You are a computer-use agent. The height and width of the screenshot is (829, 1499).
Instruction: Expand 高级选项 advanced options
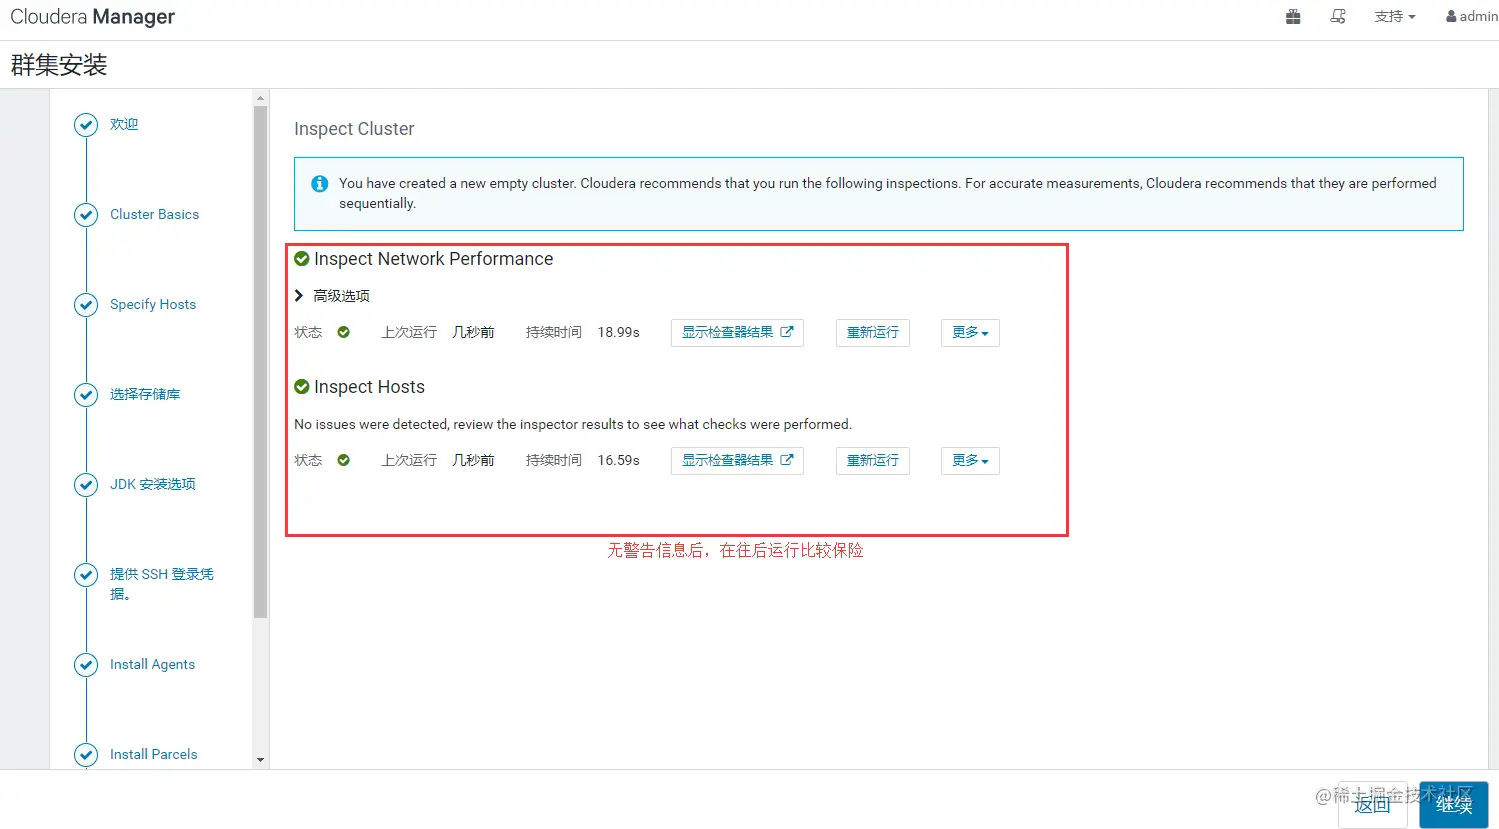332,296
